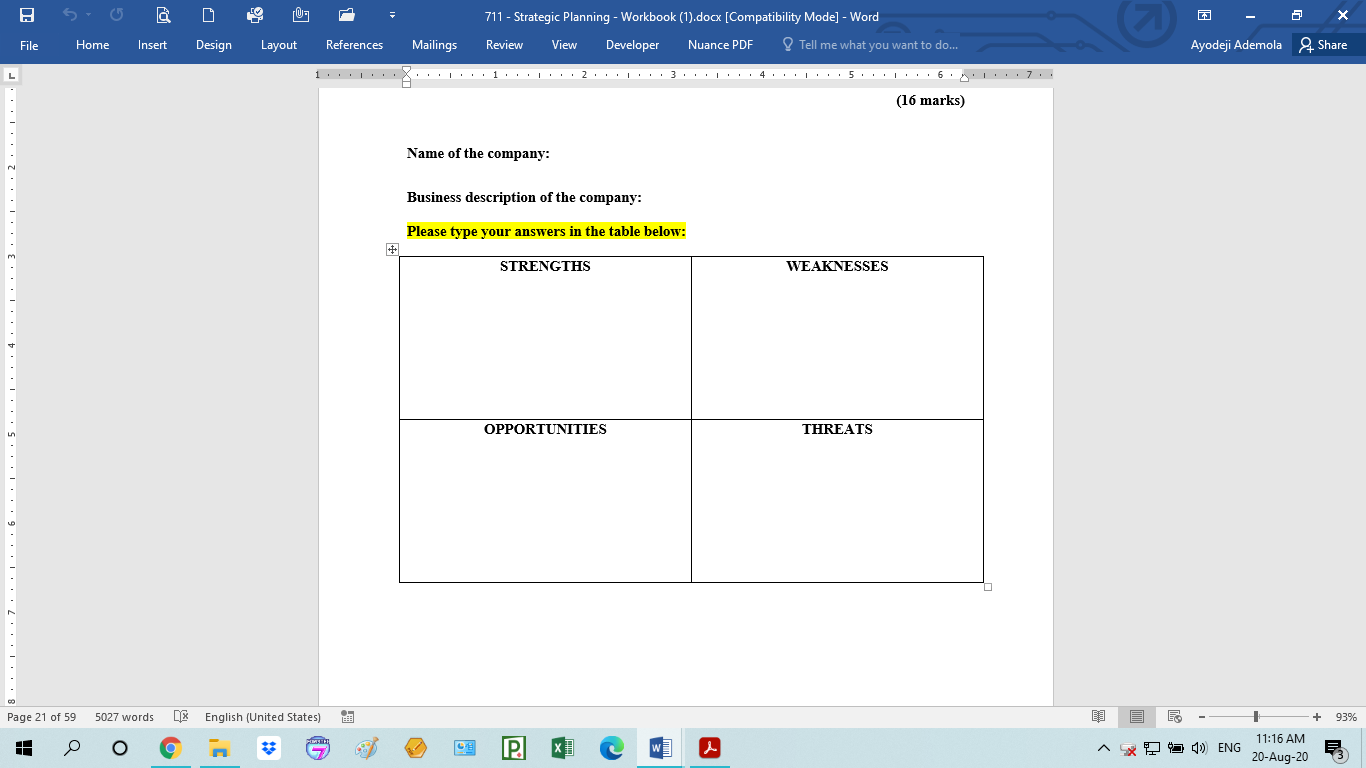Open the Customize Quick Access Toolbar menu
The height and width of the screenshot is (768, 1366).
click(392, 15)
